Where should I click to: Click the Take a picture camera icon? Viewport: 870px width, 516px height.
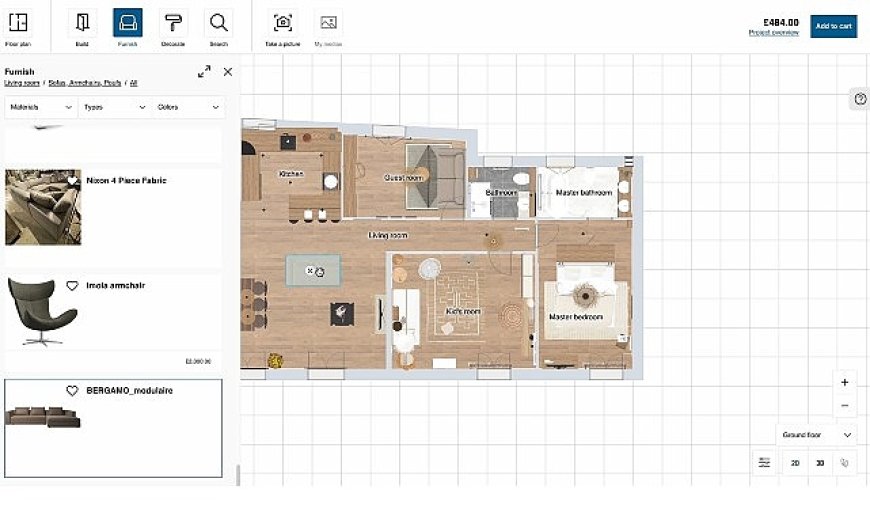click(x=283, y=23)
